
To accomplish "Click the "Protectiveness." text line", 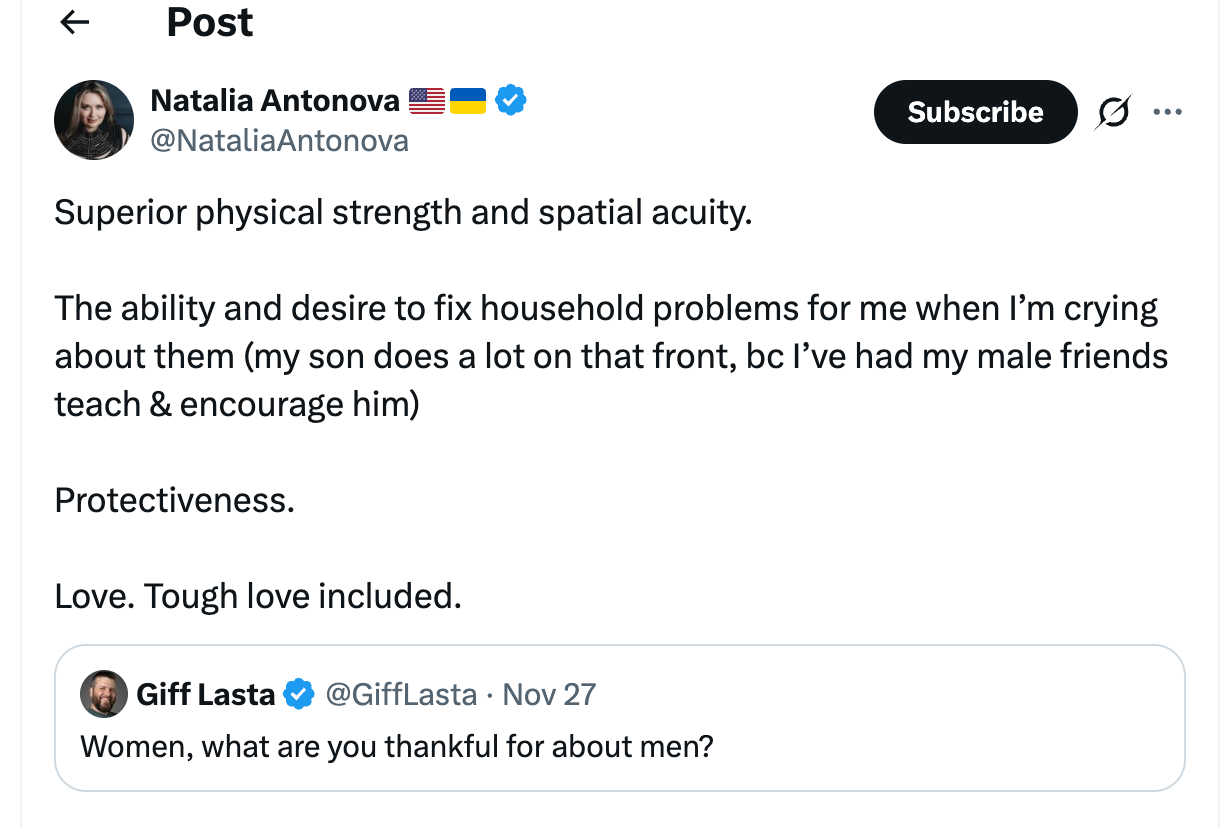I will point(175,500).
